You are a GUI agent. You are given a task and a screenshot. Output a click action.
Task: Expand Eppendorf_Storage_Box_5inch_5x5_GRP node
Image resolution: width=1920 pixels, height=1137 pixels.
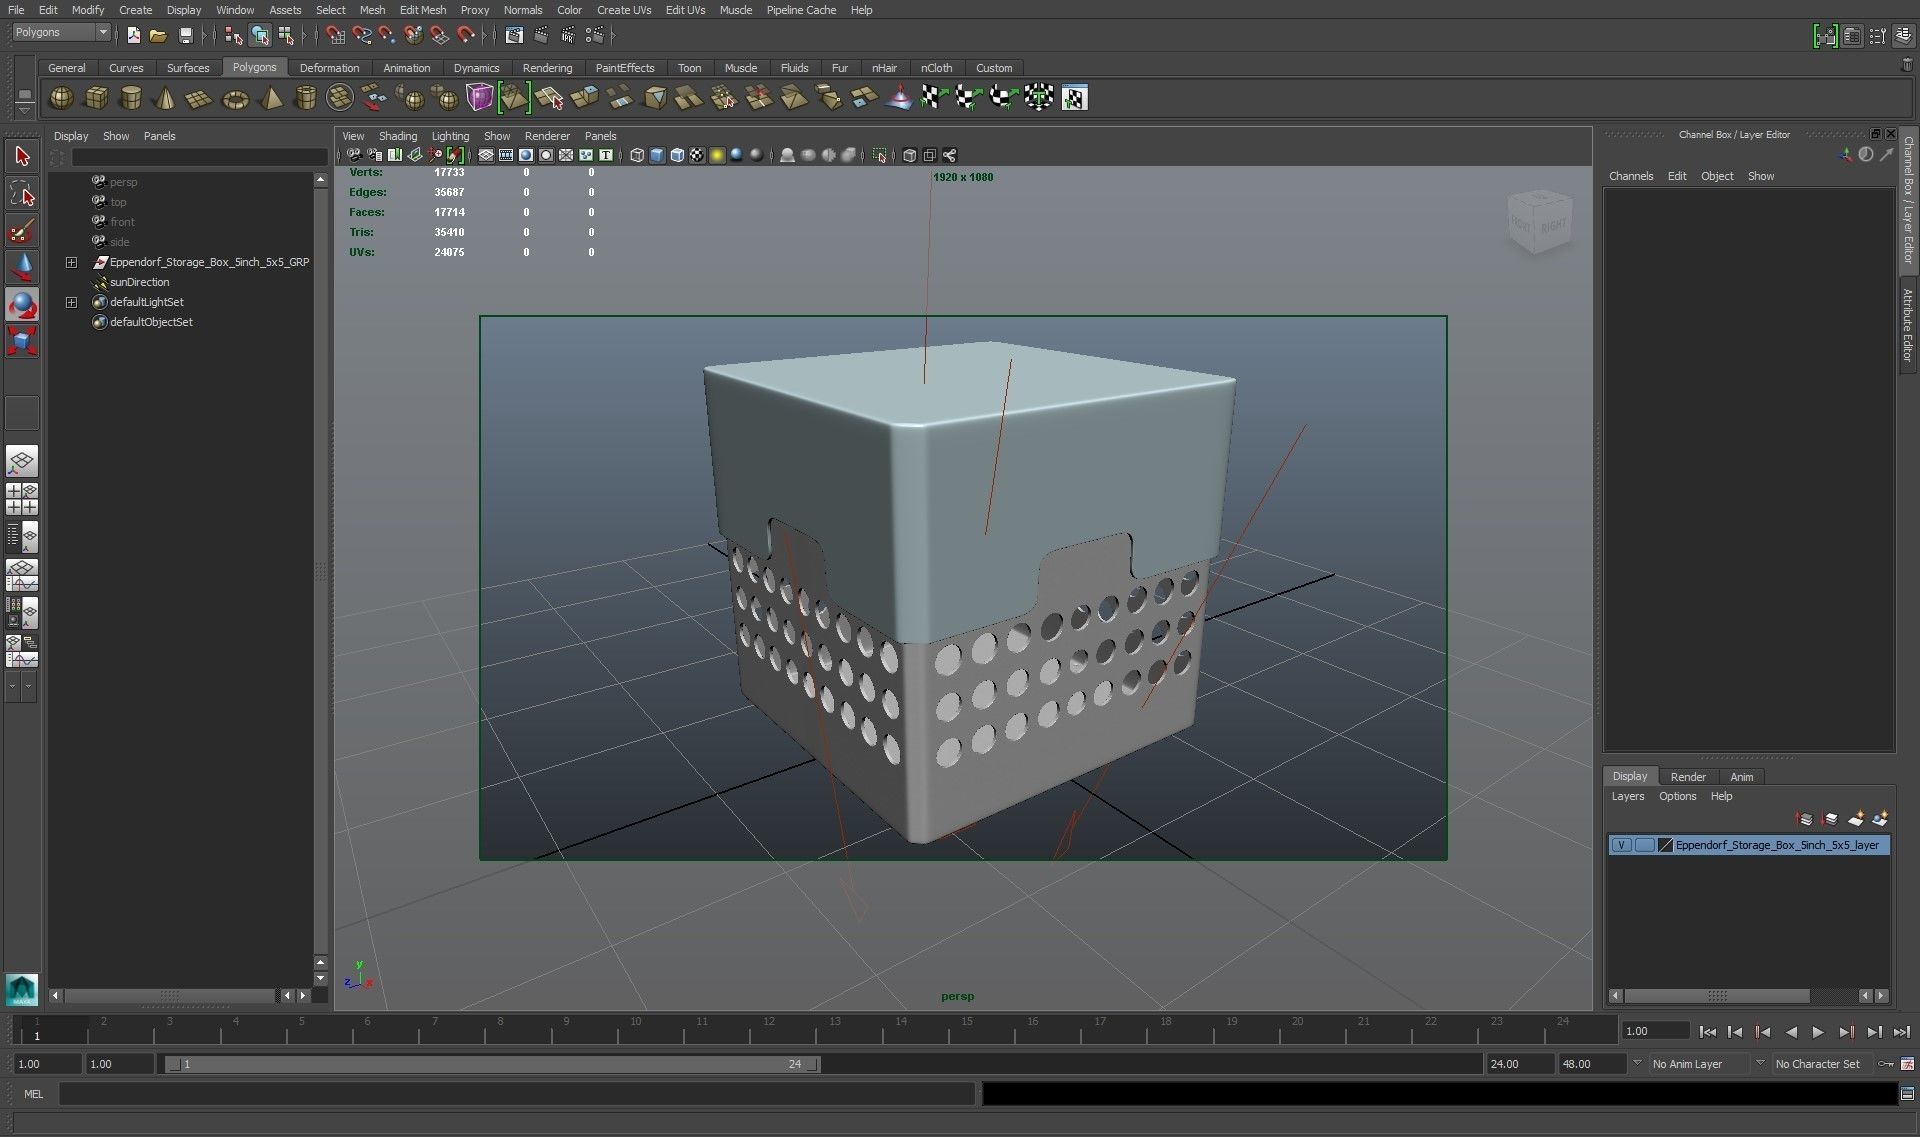[71, 262]
